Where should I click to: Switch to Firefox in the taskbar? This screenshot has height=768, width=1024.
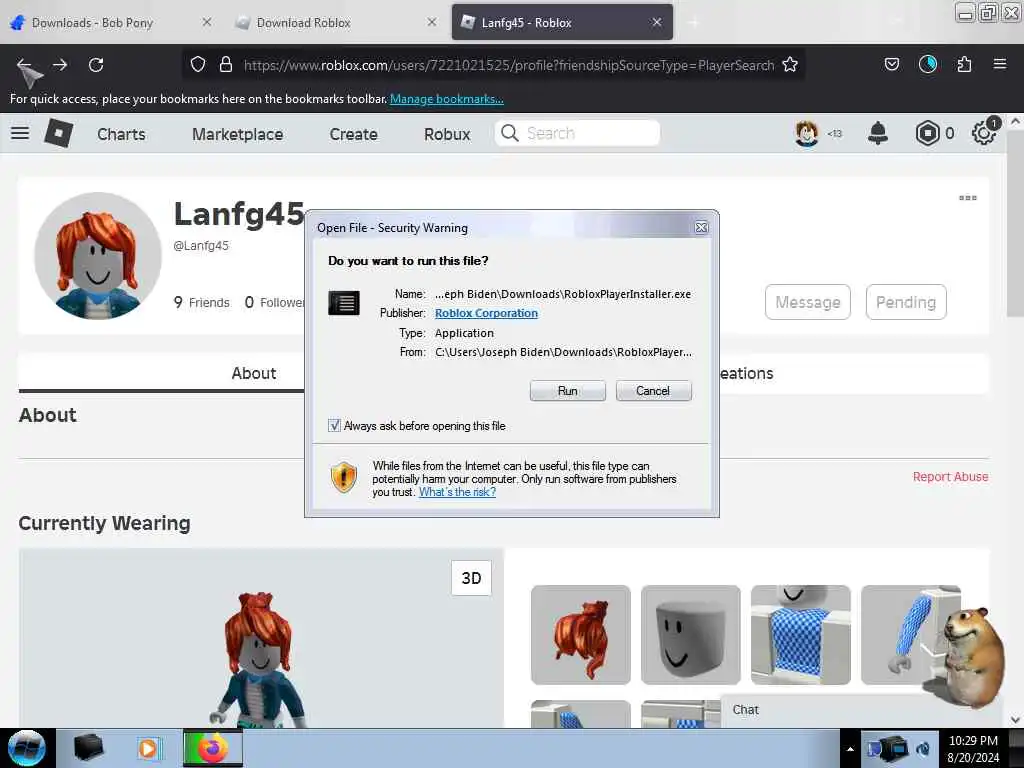click(213, 748)
